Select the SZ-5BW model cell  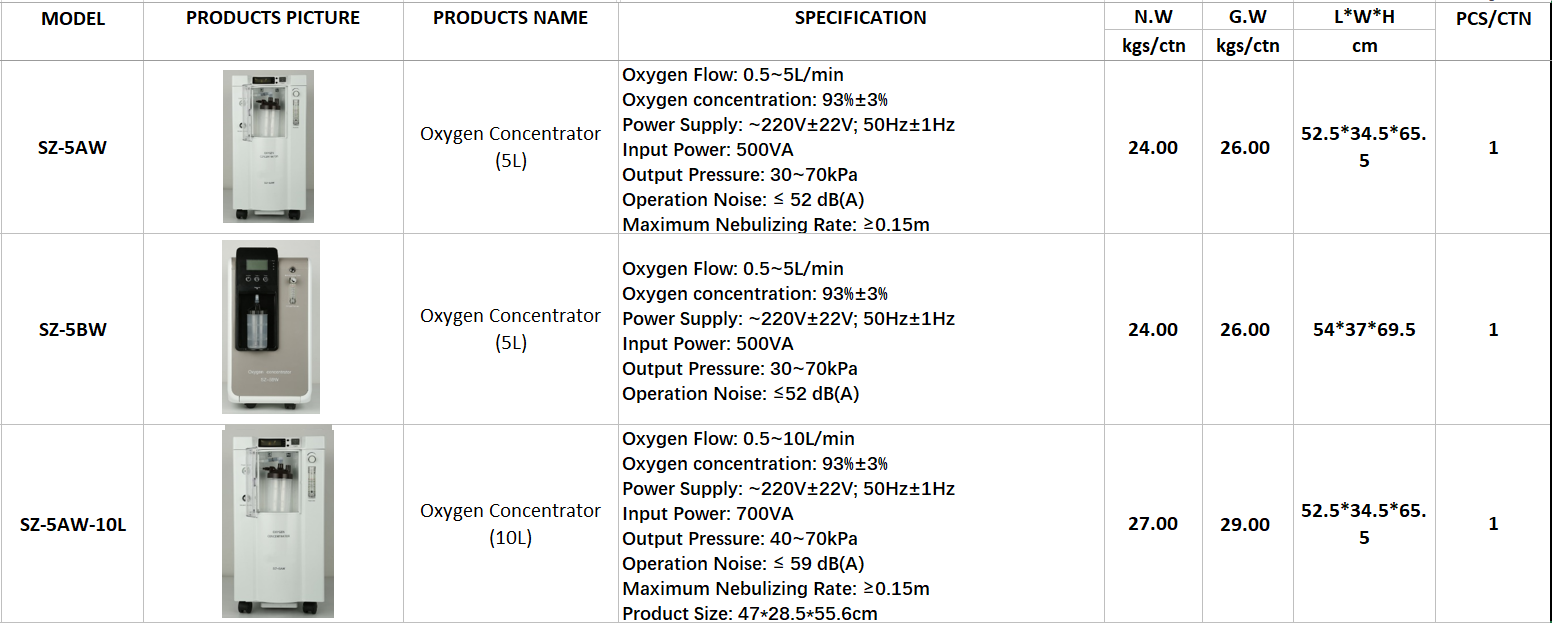click(73, 329)
